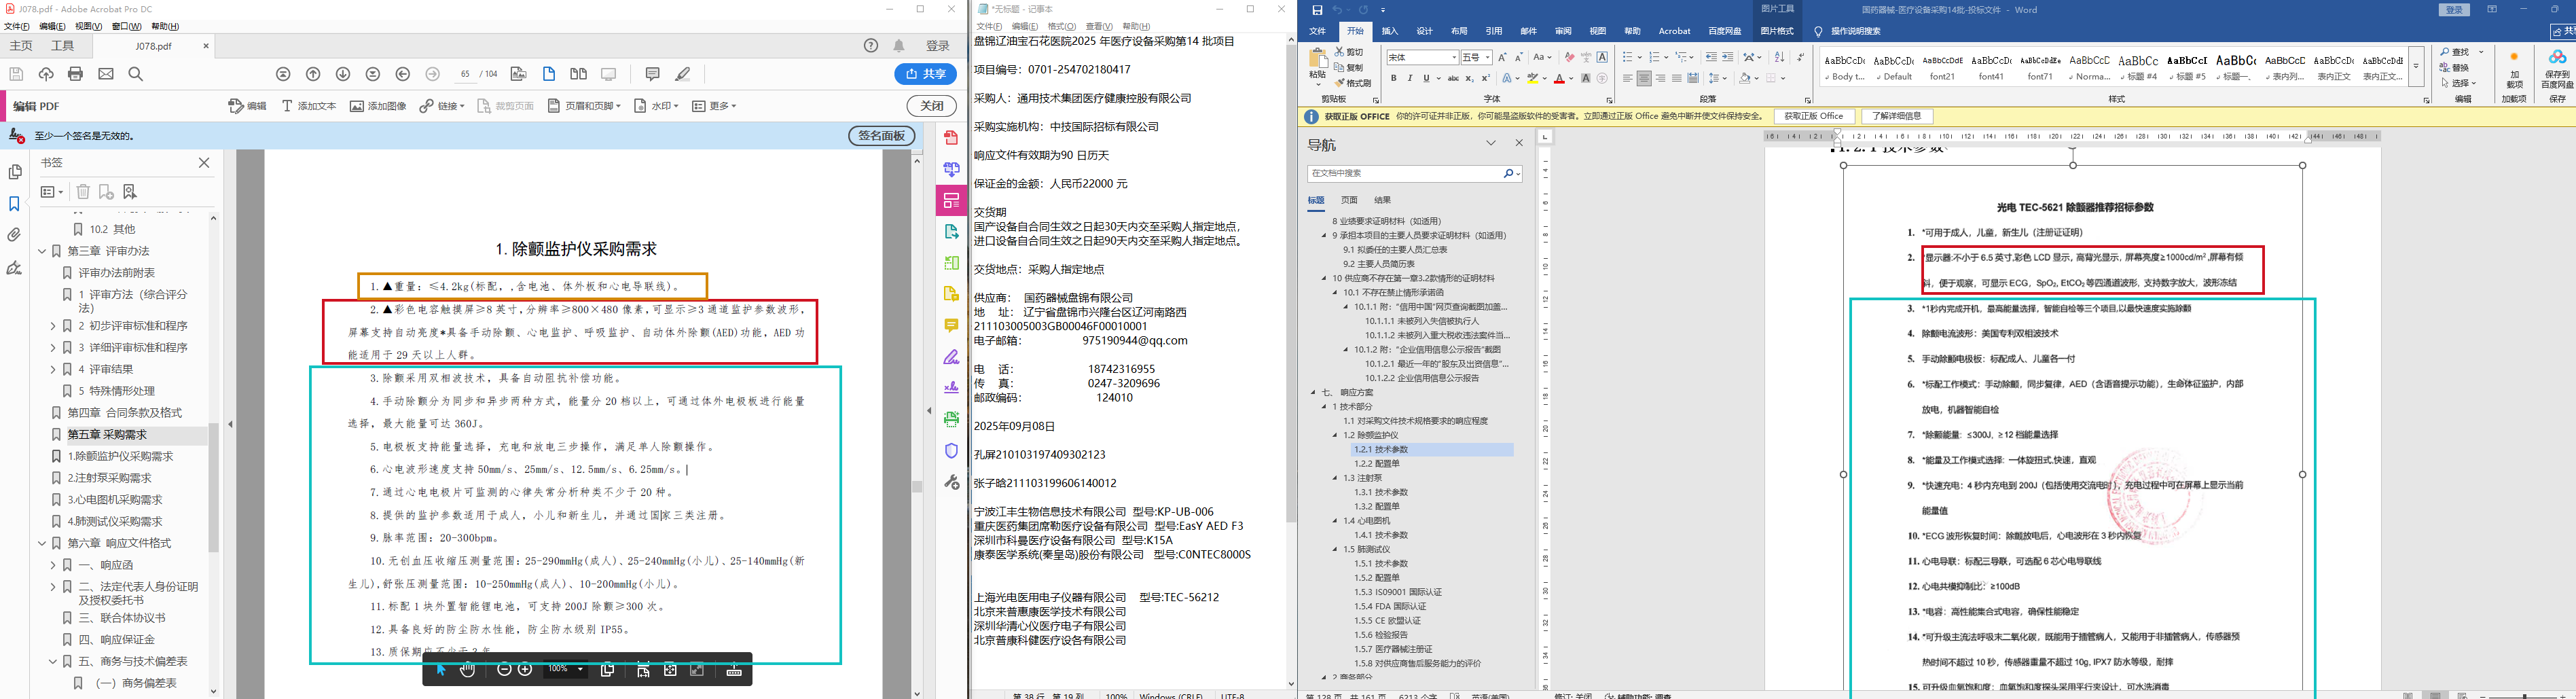Click the email envelope icon in Acrobat
The image size is (2576, 699).
click(106, 74)
